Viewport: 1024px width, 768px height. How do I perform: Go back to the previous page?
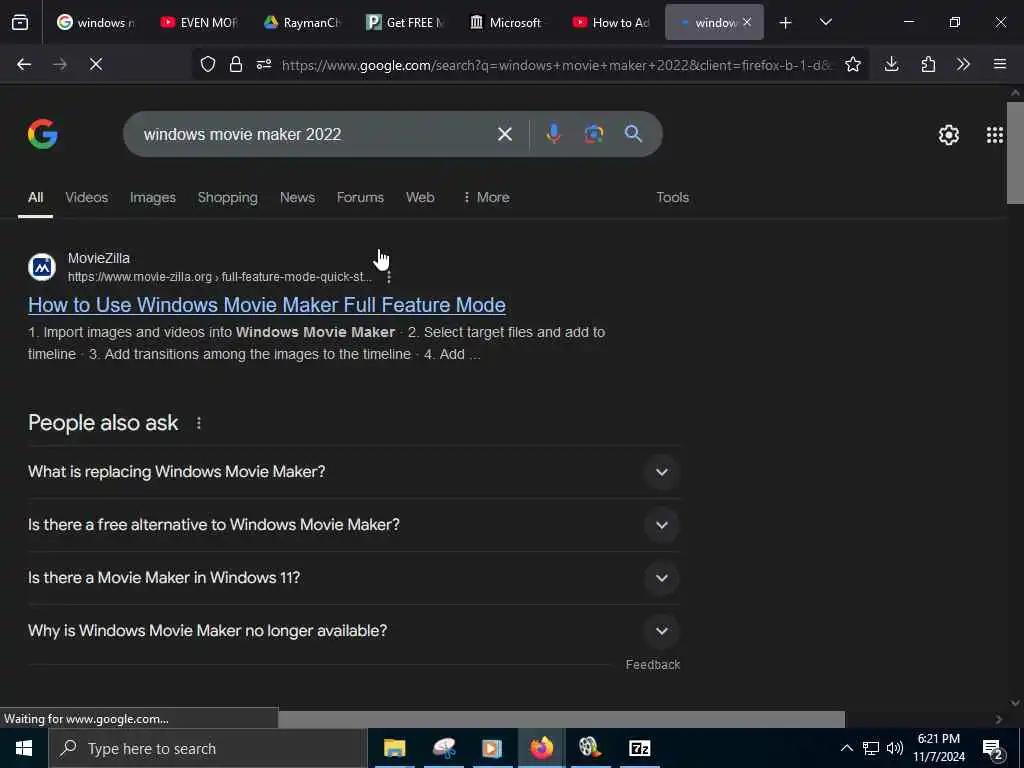24,64
